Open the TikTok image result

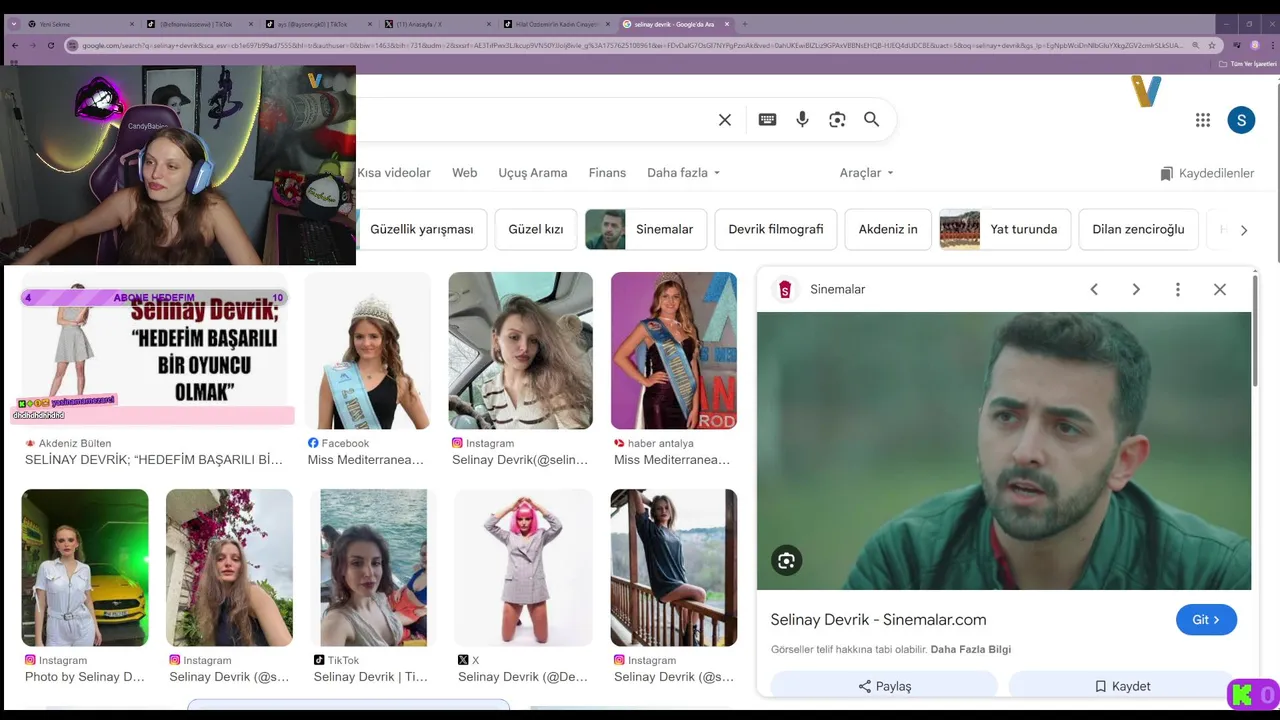point(373,567)
